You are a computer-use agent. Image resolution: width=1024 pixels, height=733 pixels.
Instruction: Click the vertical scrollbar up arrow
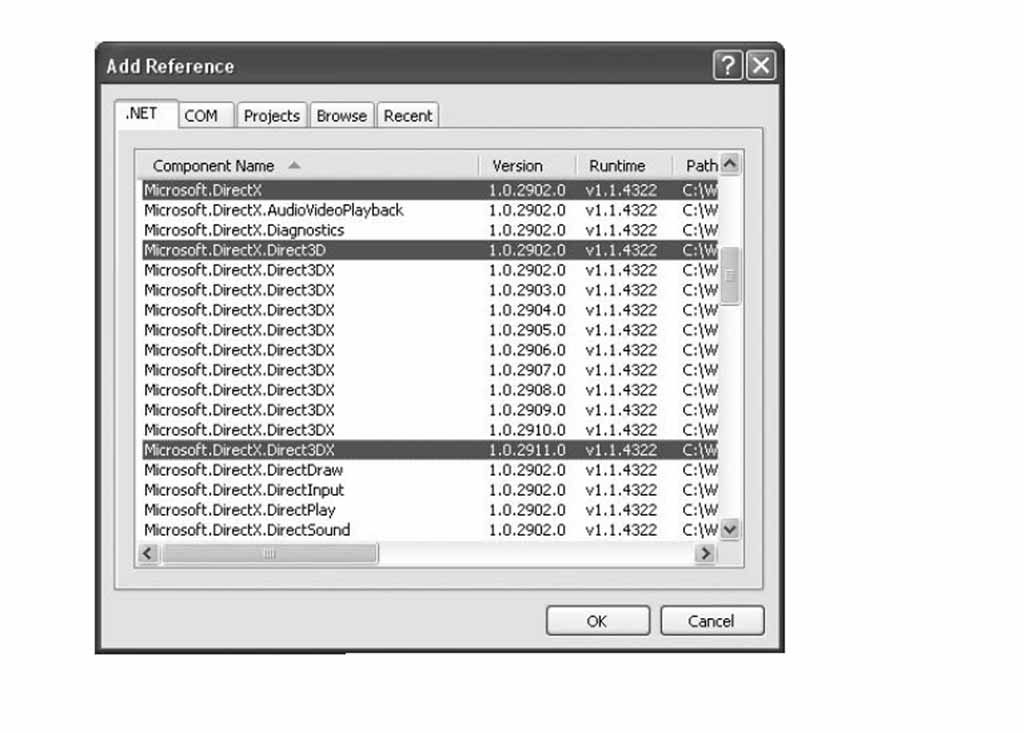tap(730, 163)
